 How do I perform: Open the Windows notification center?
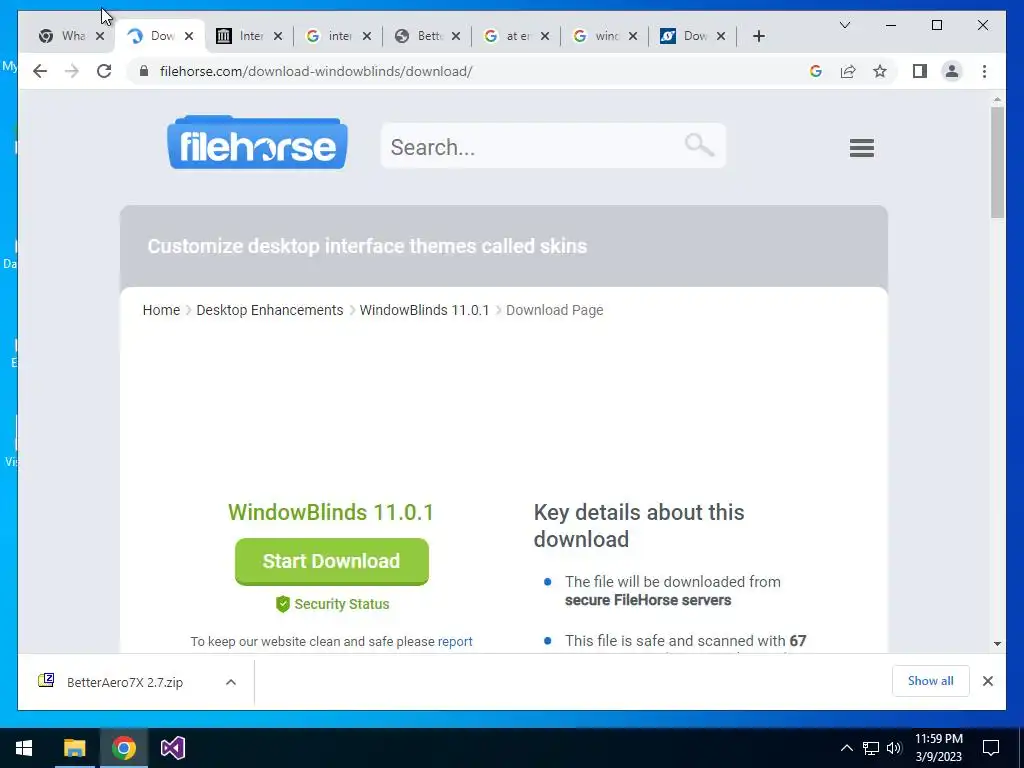coord(991,748)
